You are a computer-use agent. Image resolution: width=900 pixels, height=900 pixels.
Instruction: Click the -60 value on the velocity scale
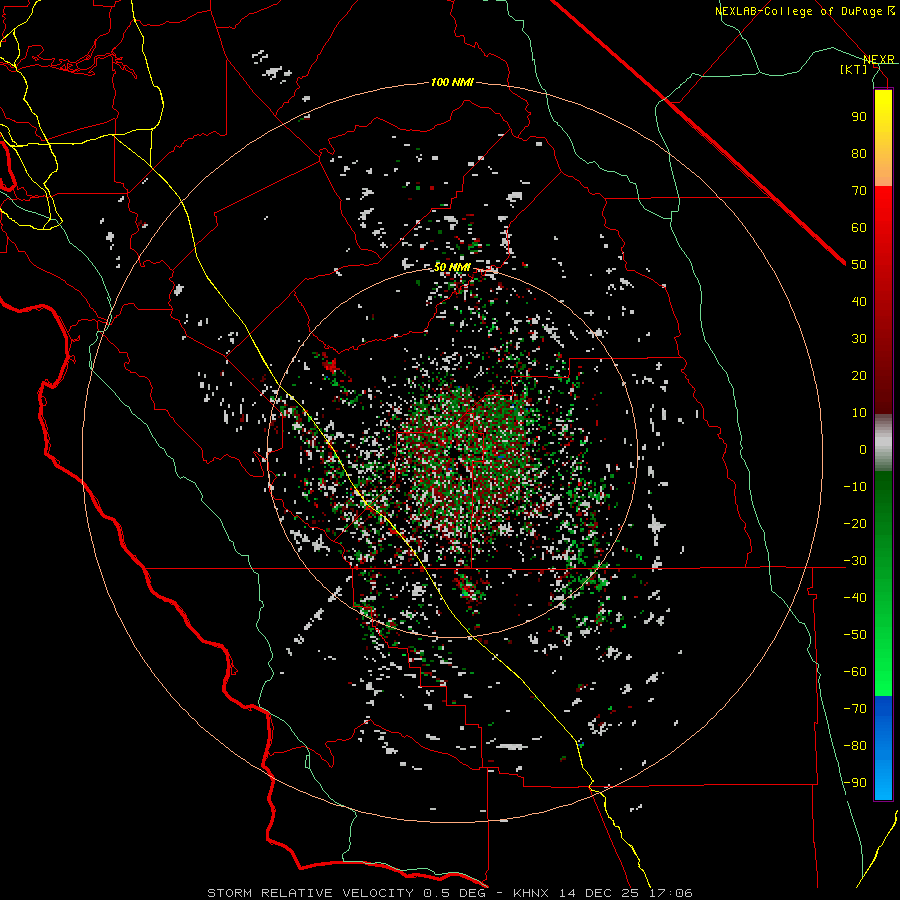pos(855,672)
